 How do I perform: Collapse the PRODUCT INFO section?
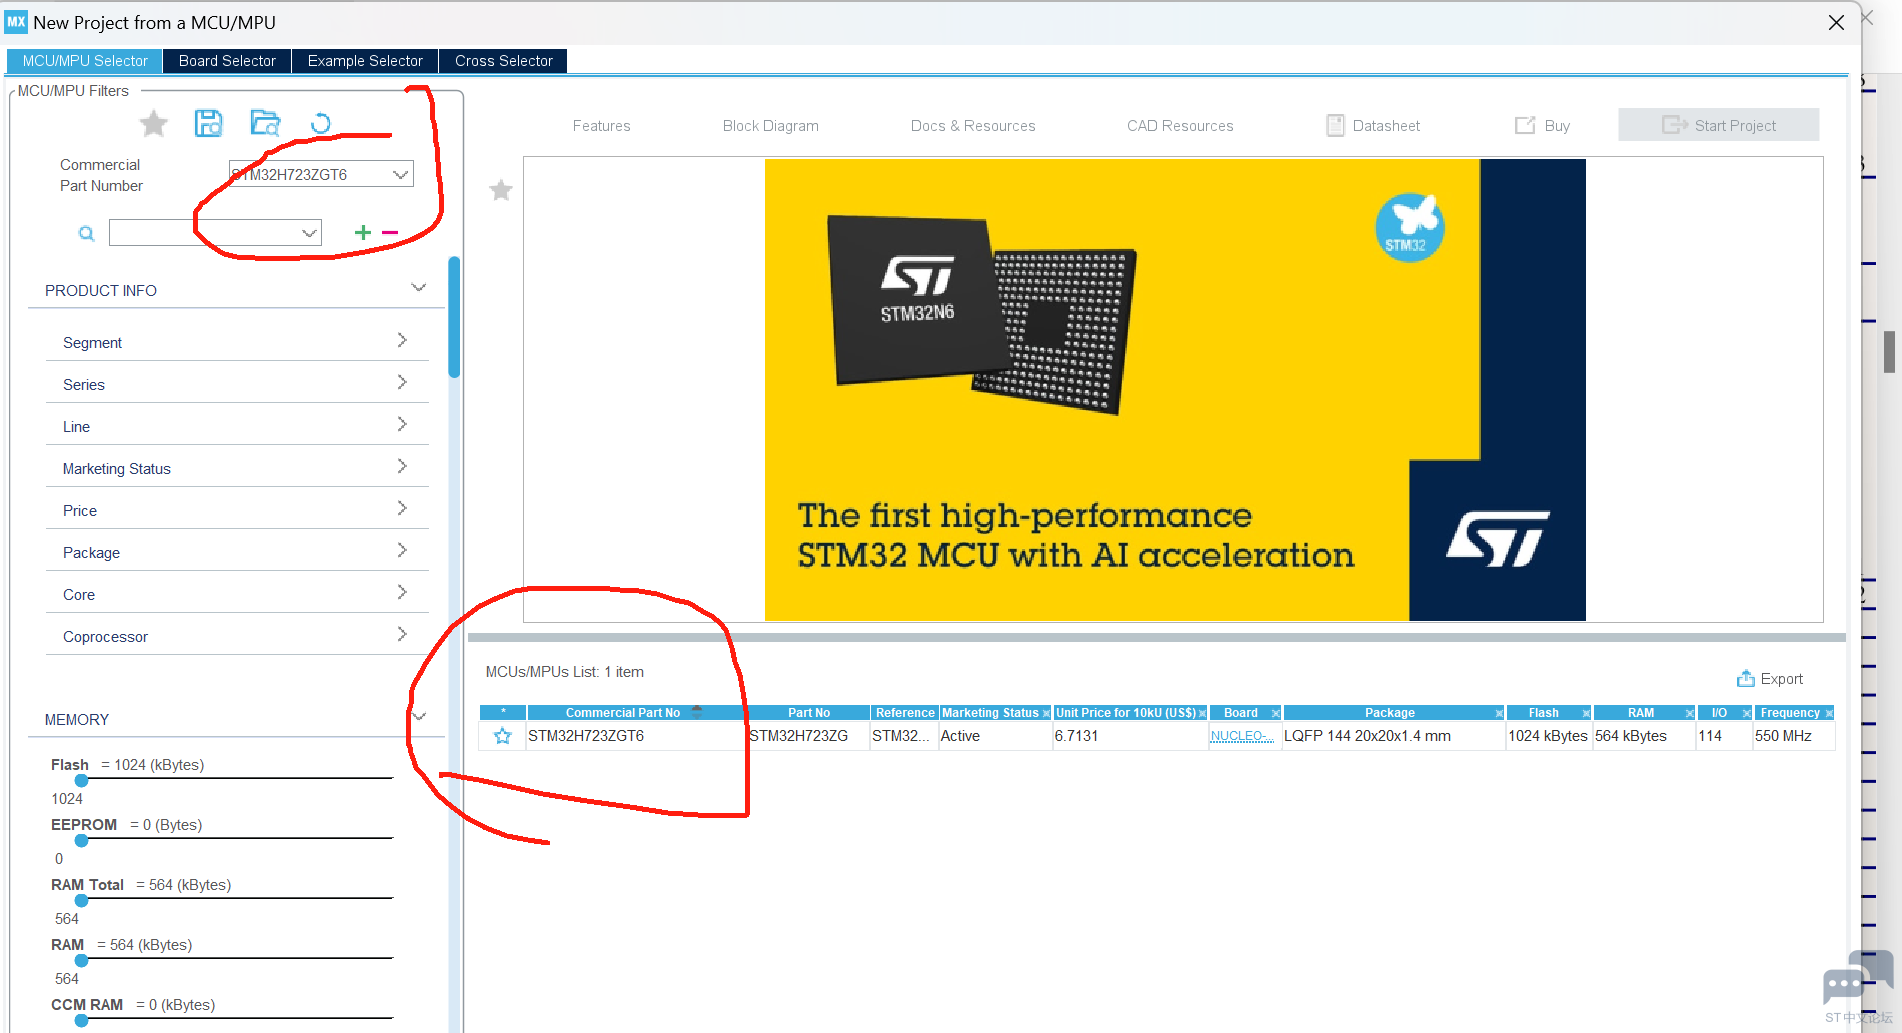(419, 288)
